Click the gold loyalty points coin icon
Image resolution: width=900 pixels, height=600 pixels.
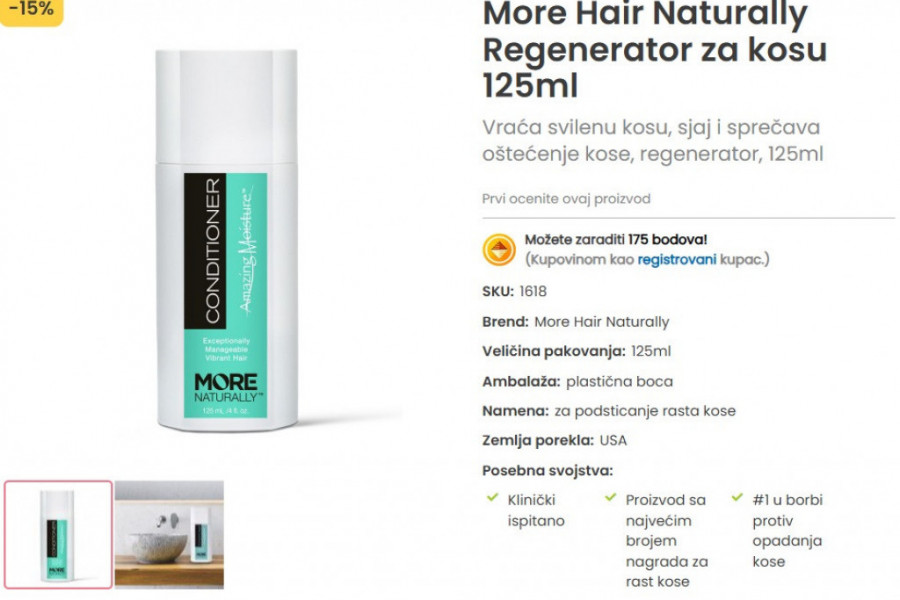tap(499, 250)
